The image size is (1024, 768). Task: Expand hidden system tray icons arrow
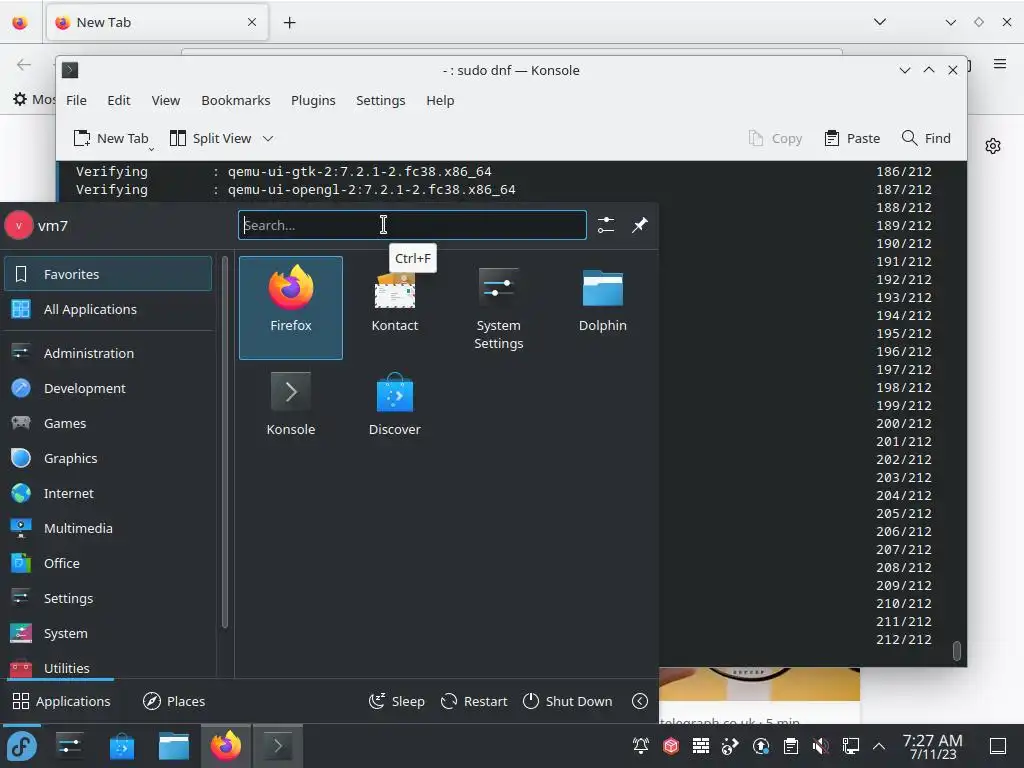[x=879, y=746]
